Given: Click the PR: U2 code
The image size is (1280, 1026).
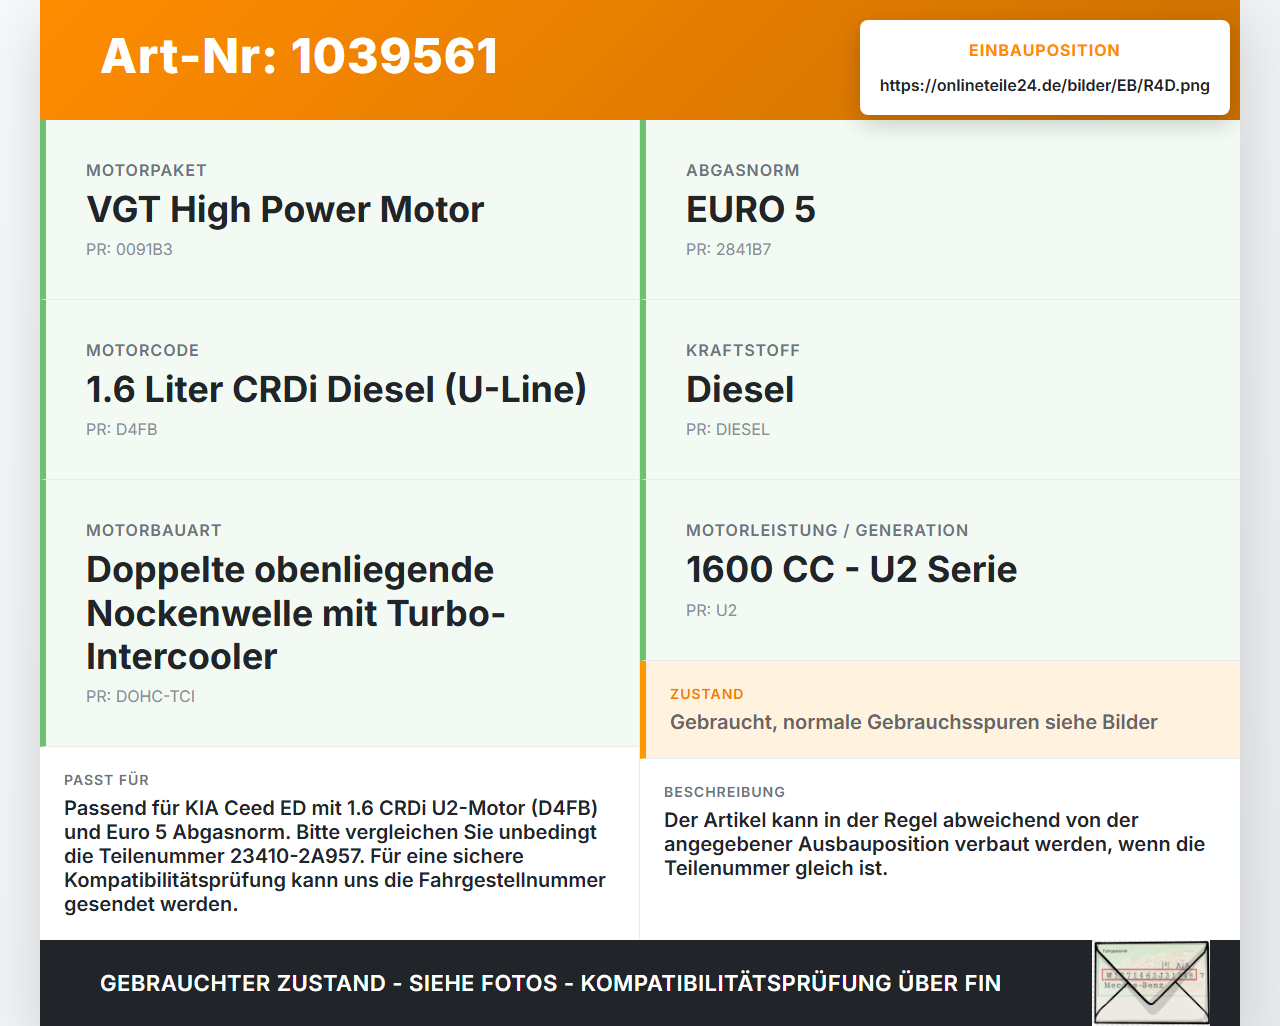Looking at the screenshot, I should tap(711, 610).
